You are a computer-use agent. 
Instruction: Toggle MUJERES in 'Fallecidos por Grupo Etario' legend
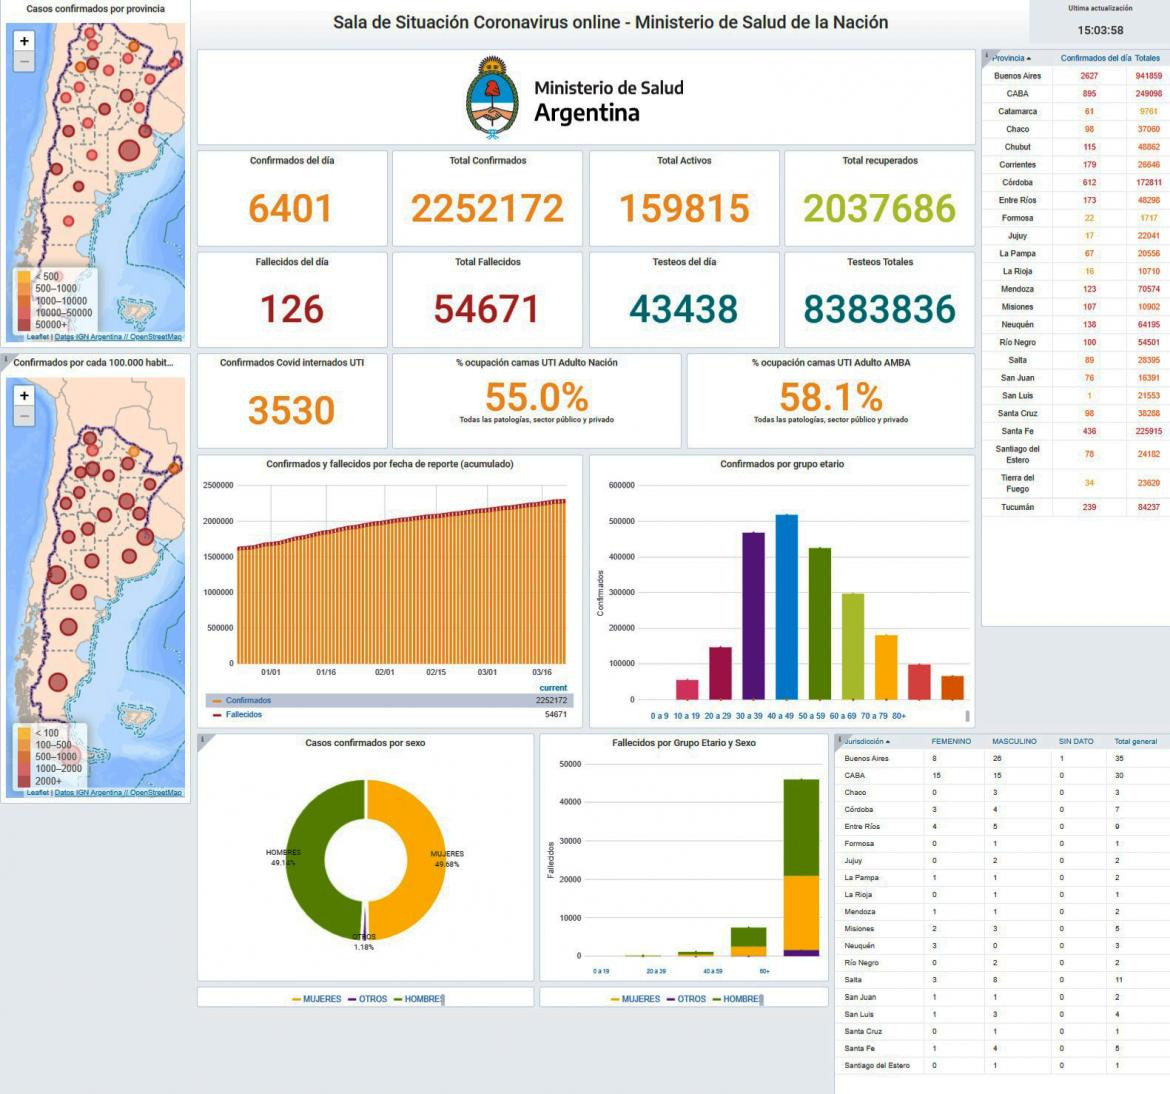coord(636,998)
